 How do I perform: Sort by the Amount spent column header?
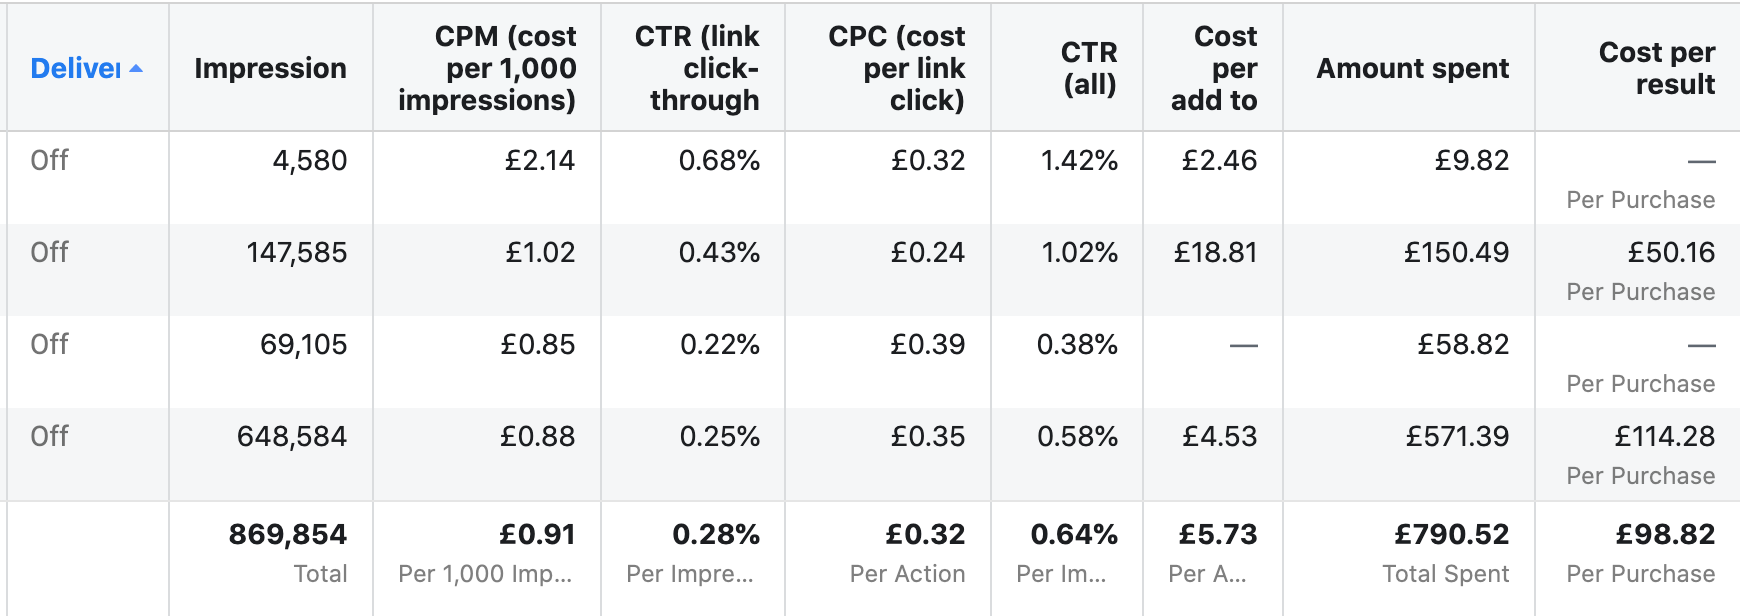pyautogui.click(x=1412, y=68)
